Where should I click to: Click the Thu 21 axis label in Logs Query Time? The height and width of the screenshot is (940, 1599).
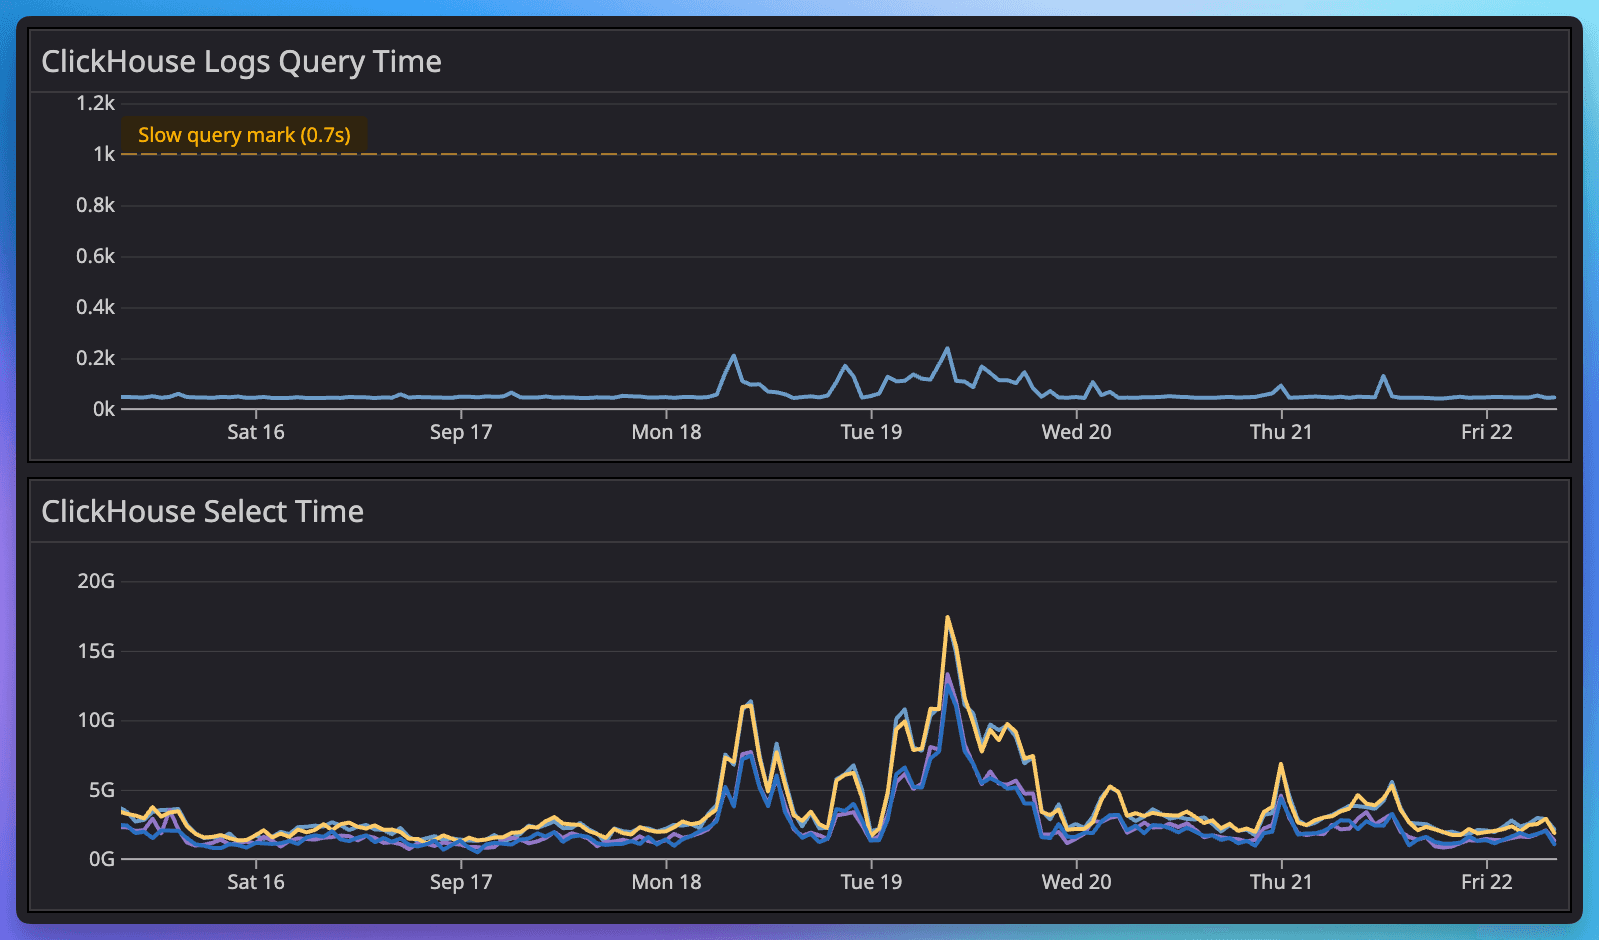1281,432
